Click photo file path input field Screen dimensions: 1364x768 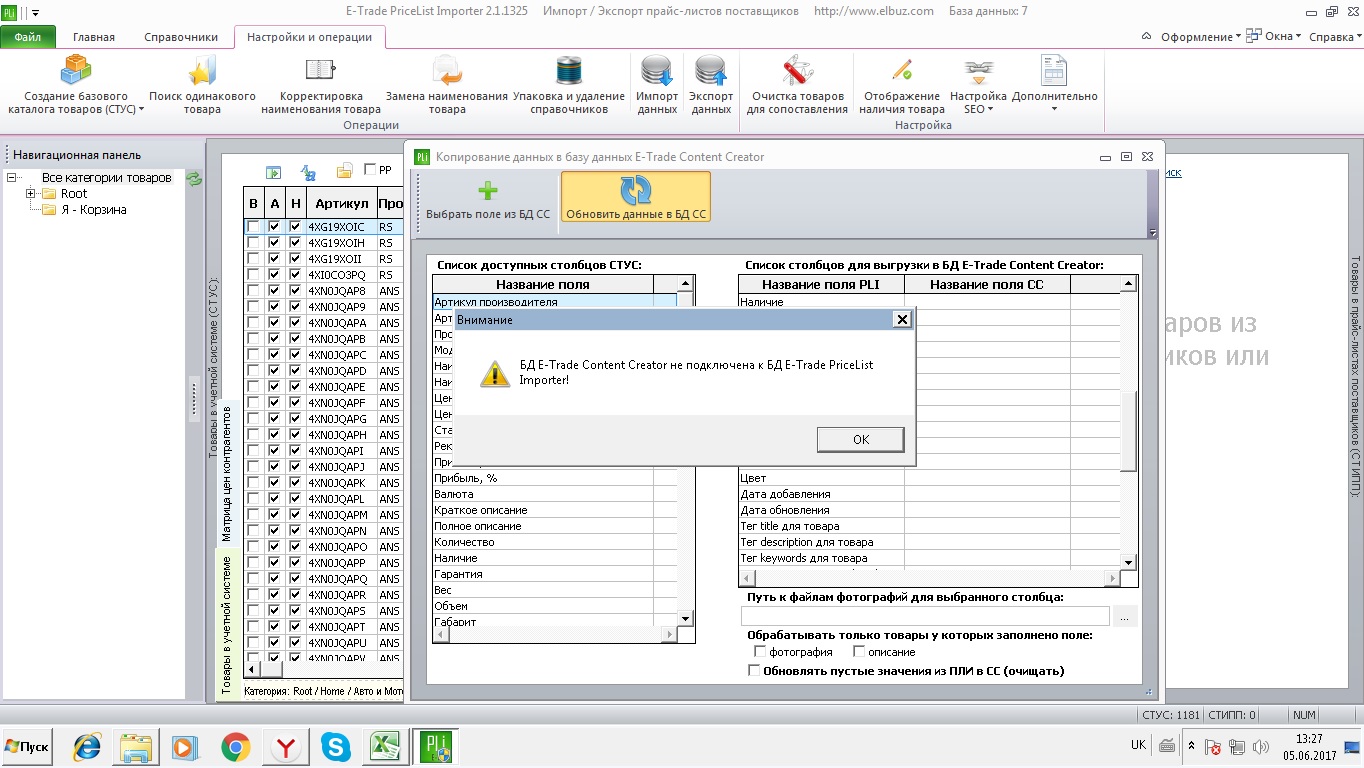pos(925,617)
